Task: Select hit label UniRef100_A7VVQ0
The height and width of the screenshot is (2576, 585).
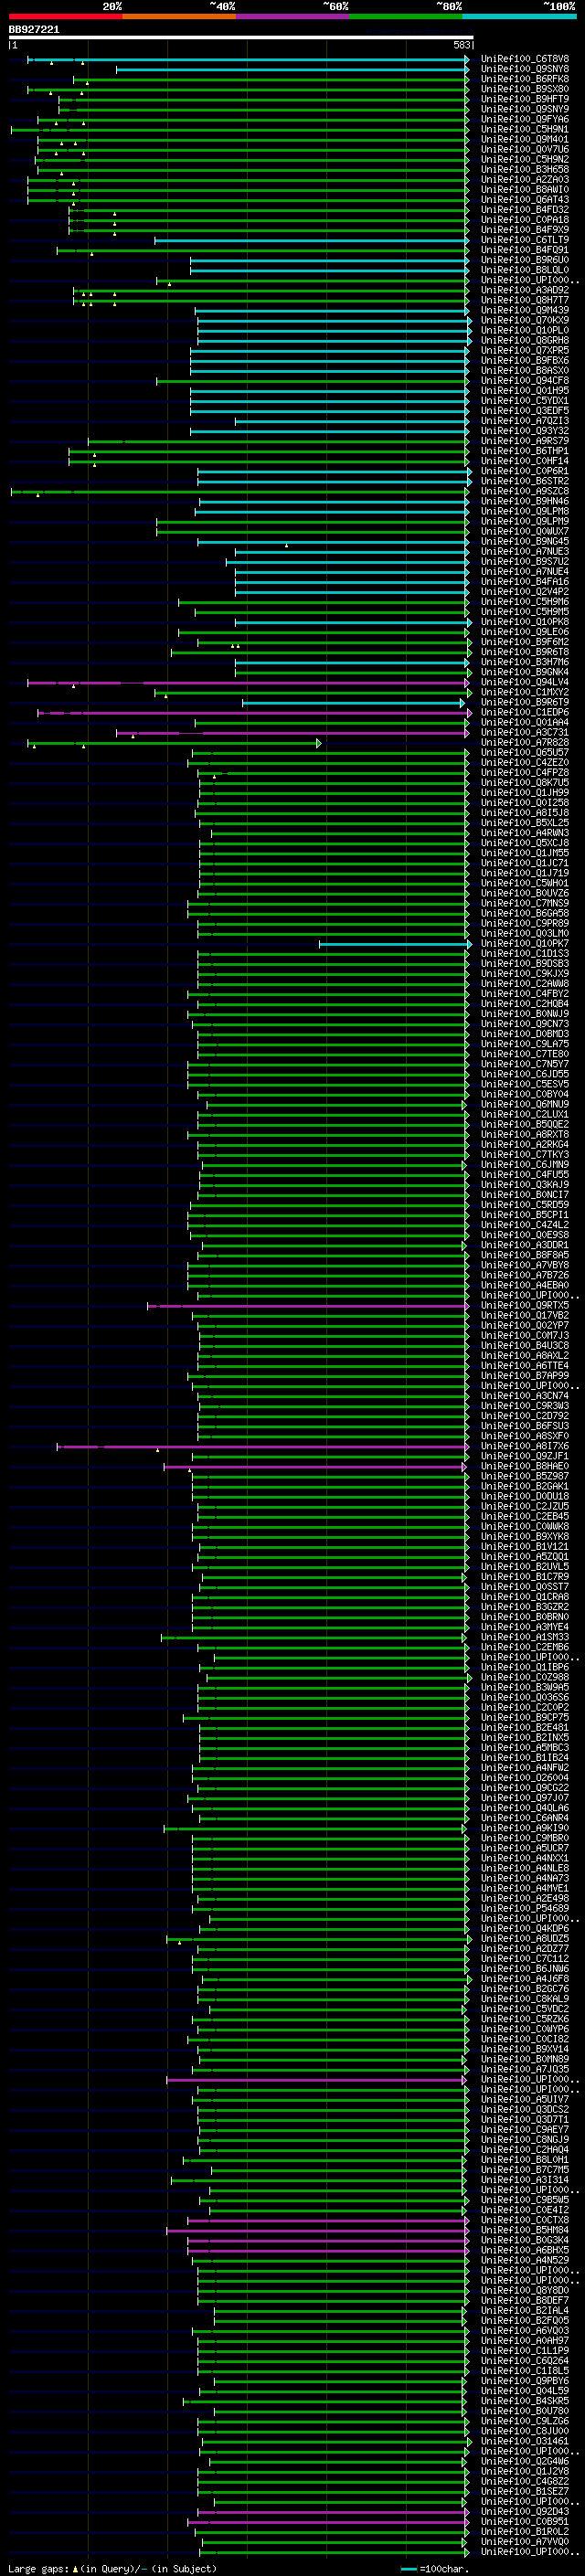Action: pyautogui.click(x=525, y=2541)
